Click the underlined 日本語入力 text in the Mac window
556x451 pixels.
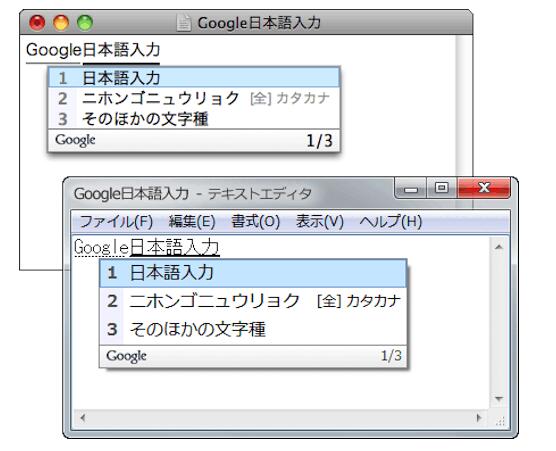(121, 50)
